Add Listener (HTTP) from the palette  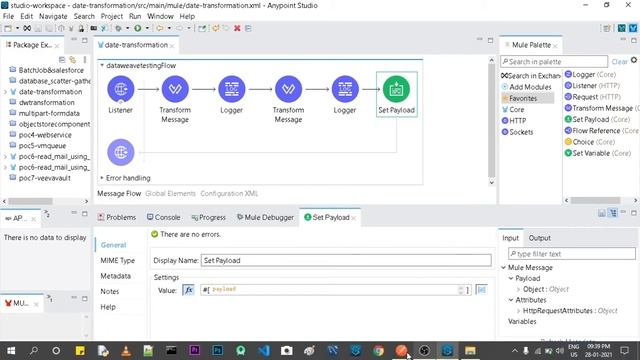point(592,86)
